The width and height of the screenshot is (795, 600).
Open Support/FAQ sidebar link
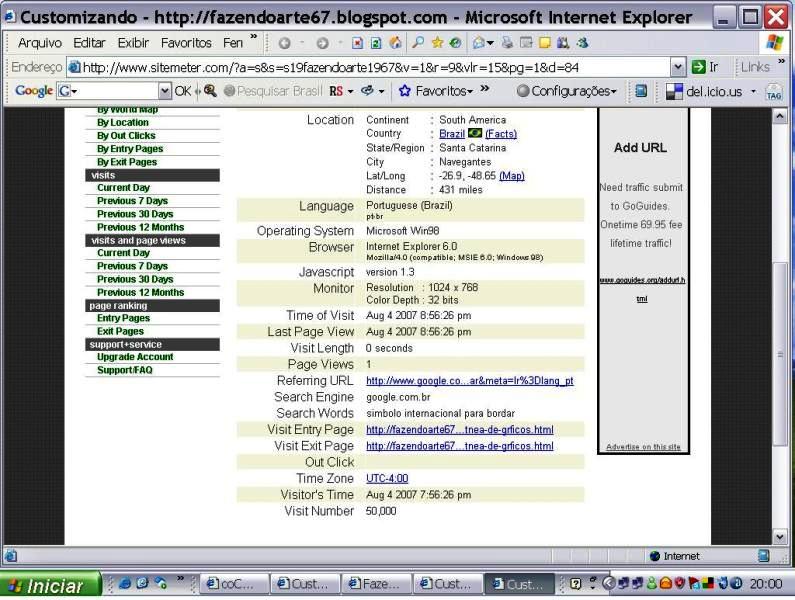pyautogui.click(x=124, y=370)
